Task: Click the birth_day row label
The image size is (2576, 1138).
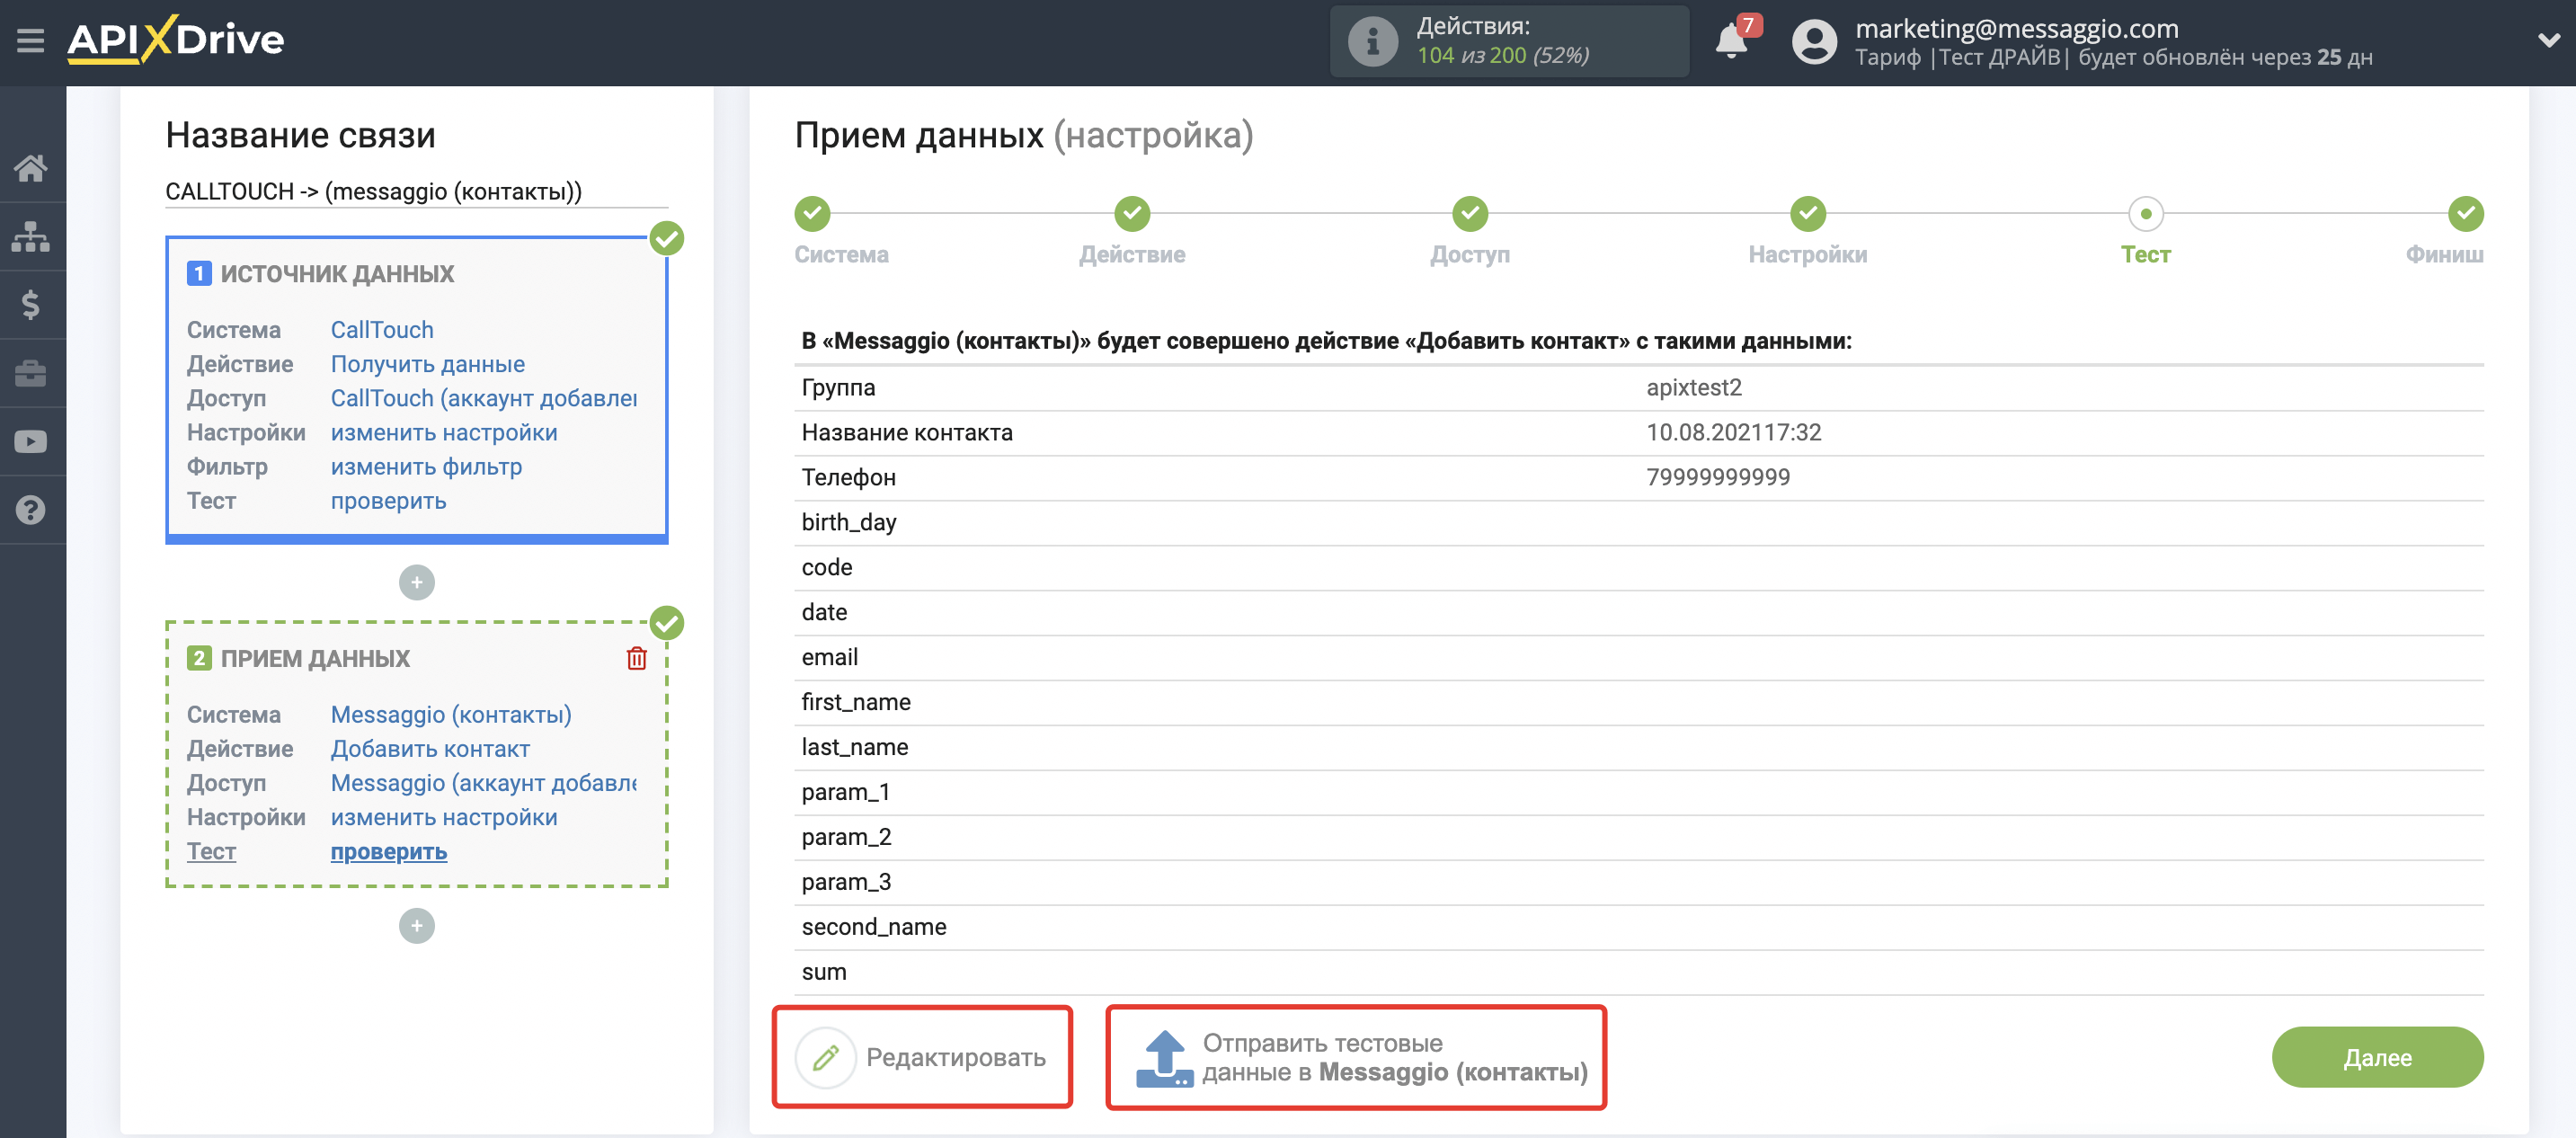Action: click(x=848, y=523)
